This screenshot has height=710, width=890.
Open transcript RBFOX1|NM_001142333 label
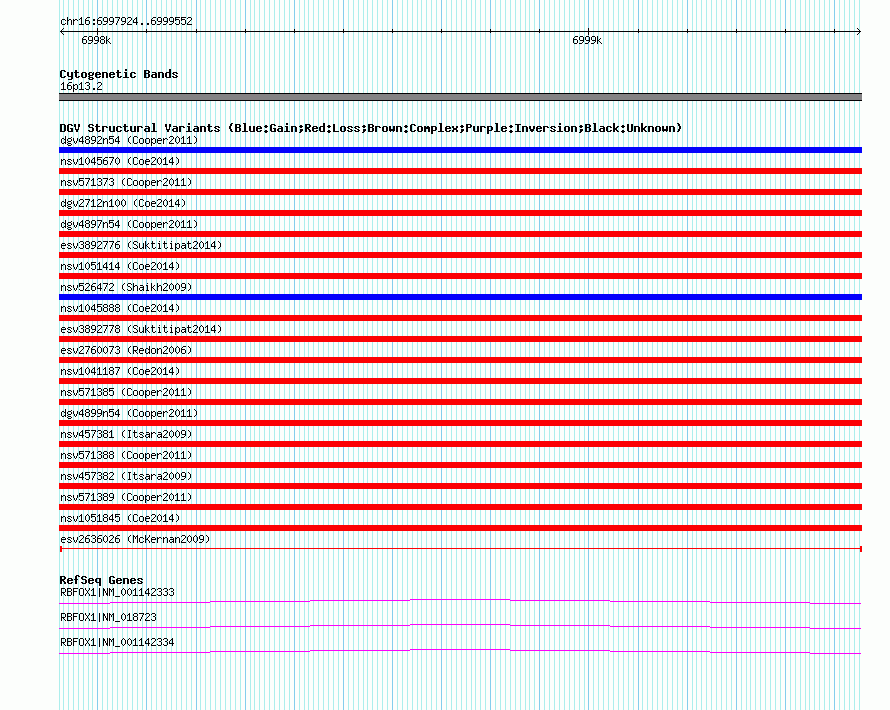[117, 593]
